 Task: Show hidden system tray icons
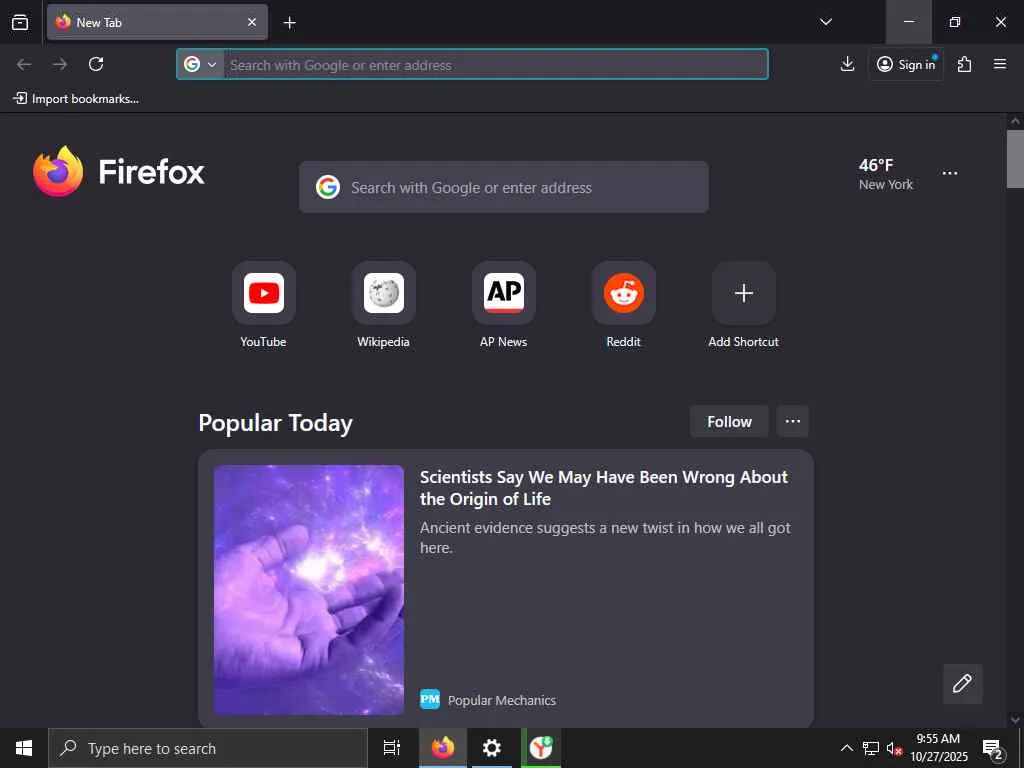point(846,748)
